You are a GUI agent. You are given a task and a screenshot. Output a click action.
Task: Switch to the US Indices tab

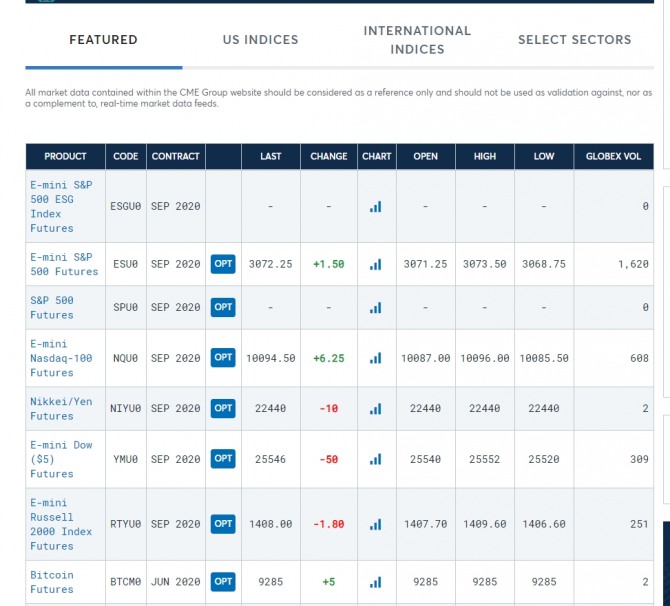pyautogui.click(x=260, y=40)
